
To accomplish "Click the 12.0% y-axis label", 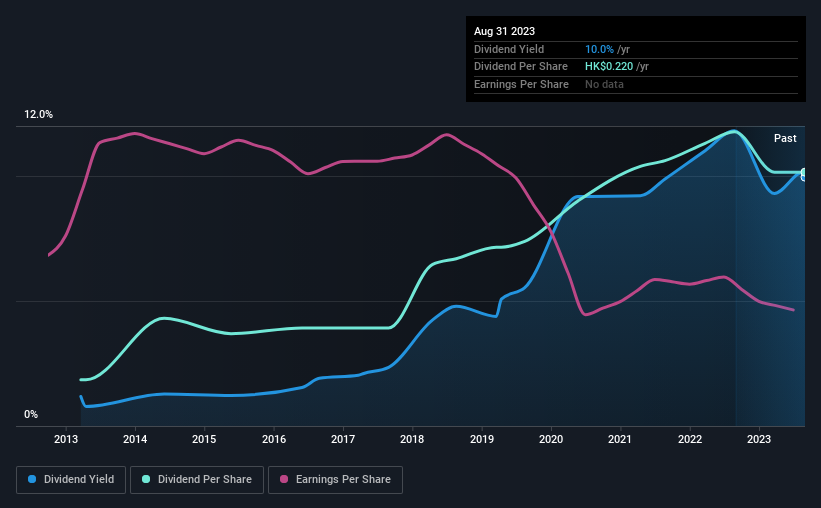I will (38, 114).
